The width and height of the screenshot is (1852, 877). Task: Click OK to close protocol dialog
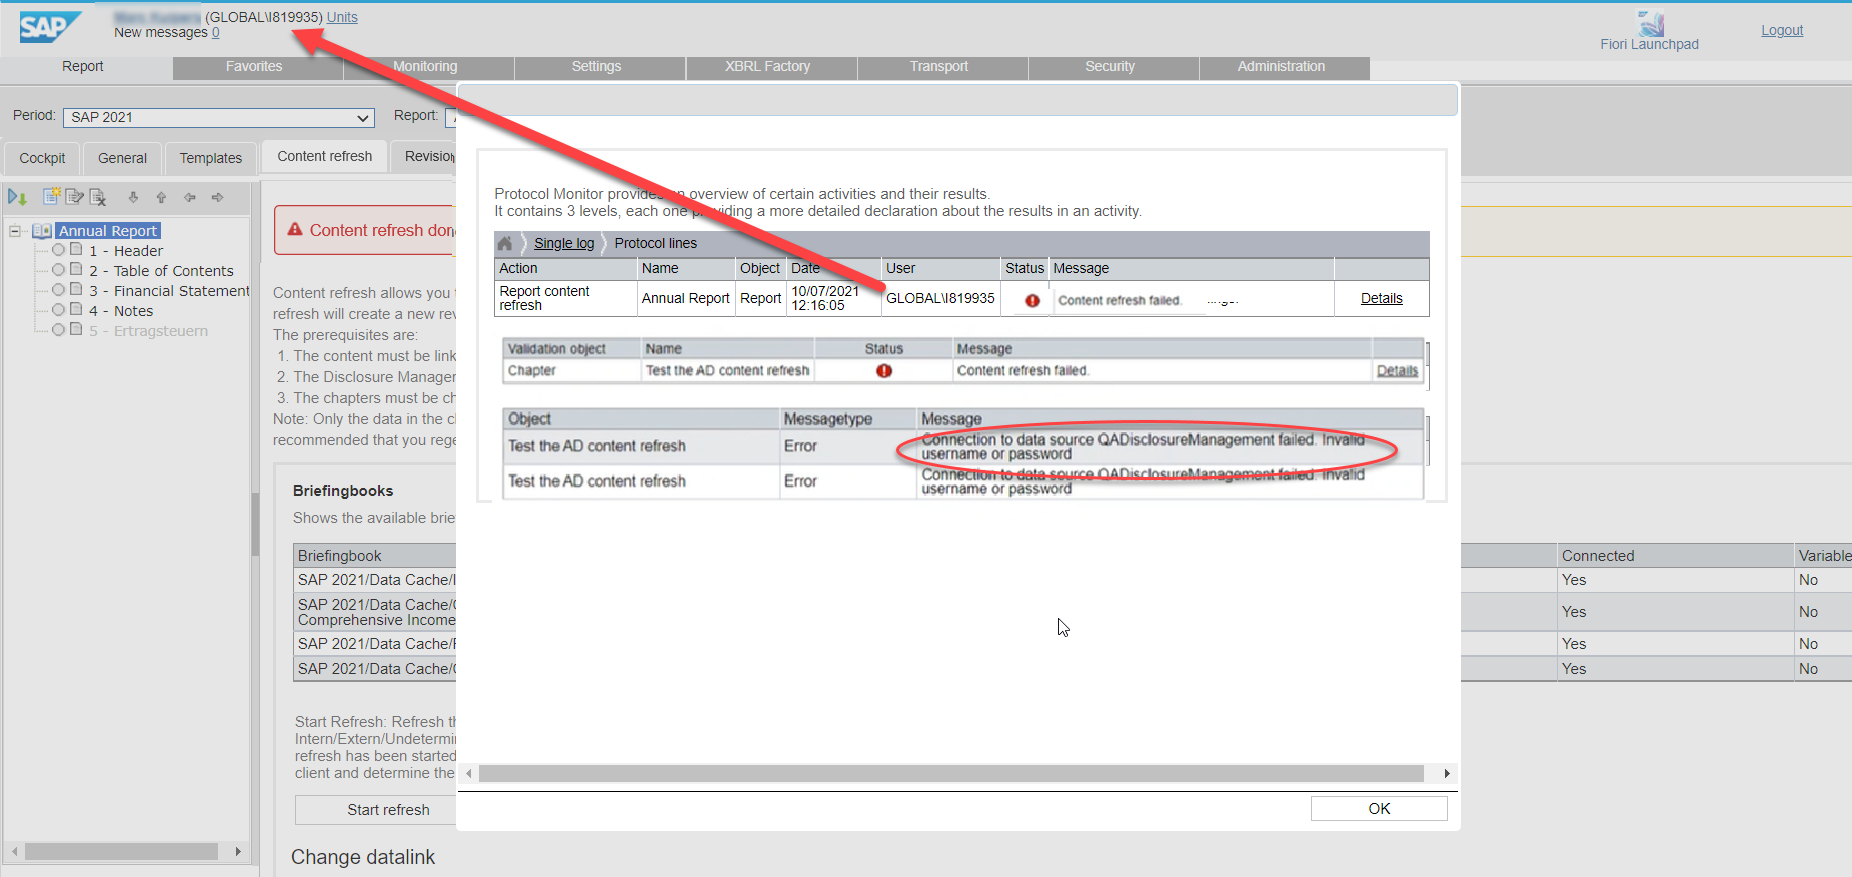1379,809
